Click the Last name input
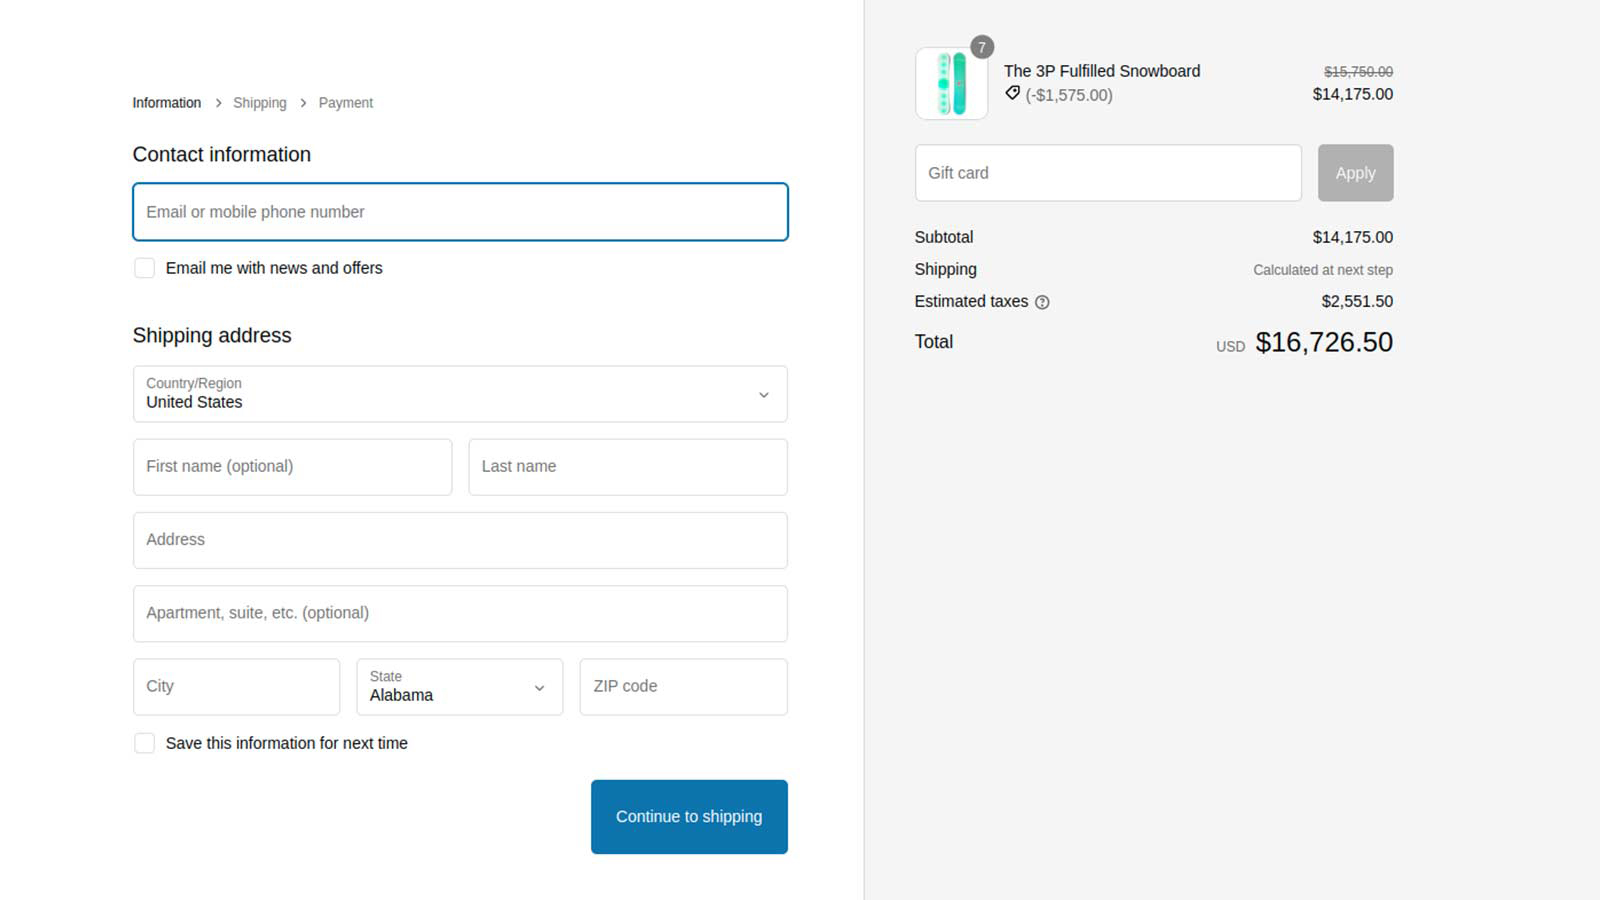The width and height of the screenshot is (1600, 900). tap(628, 467)
